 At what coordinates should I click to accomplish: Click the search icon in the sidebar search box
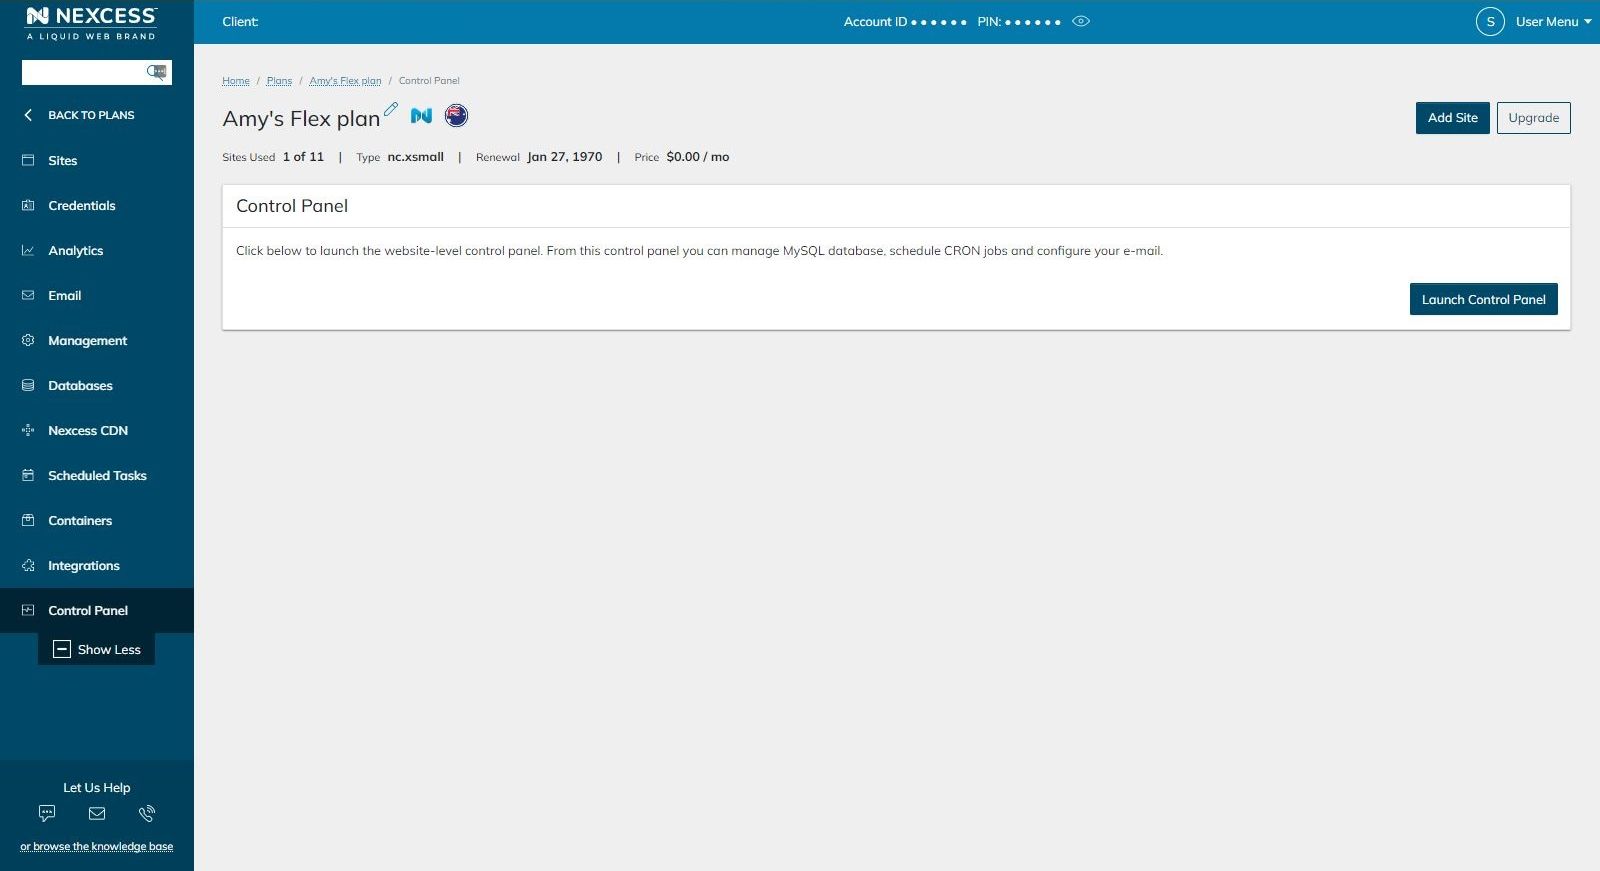click(157, 72)
